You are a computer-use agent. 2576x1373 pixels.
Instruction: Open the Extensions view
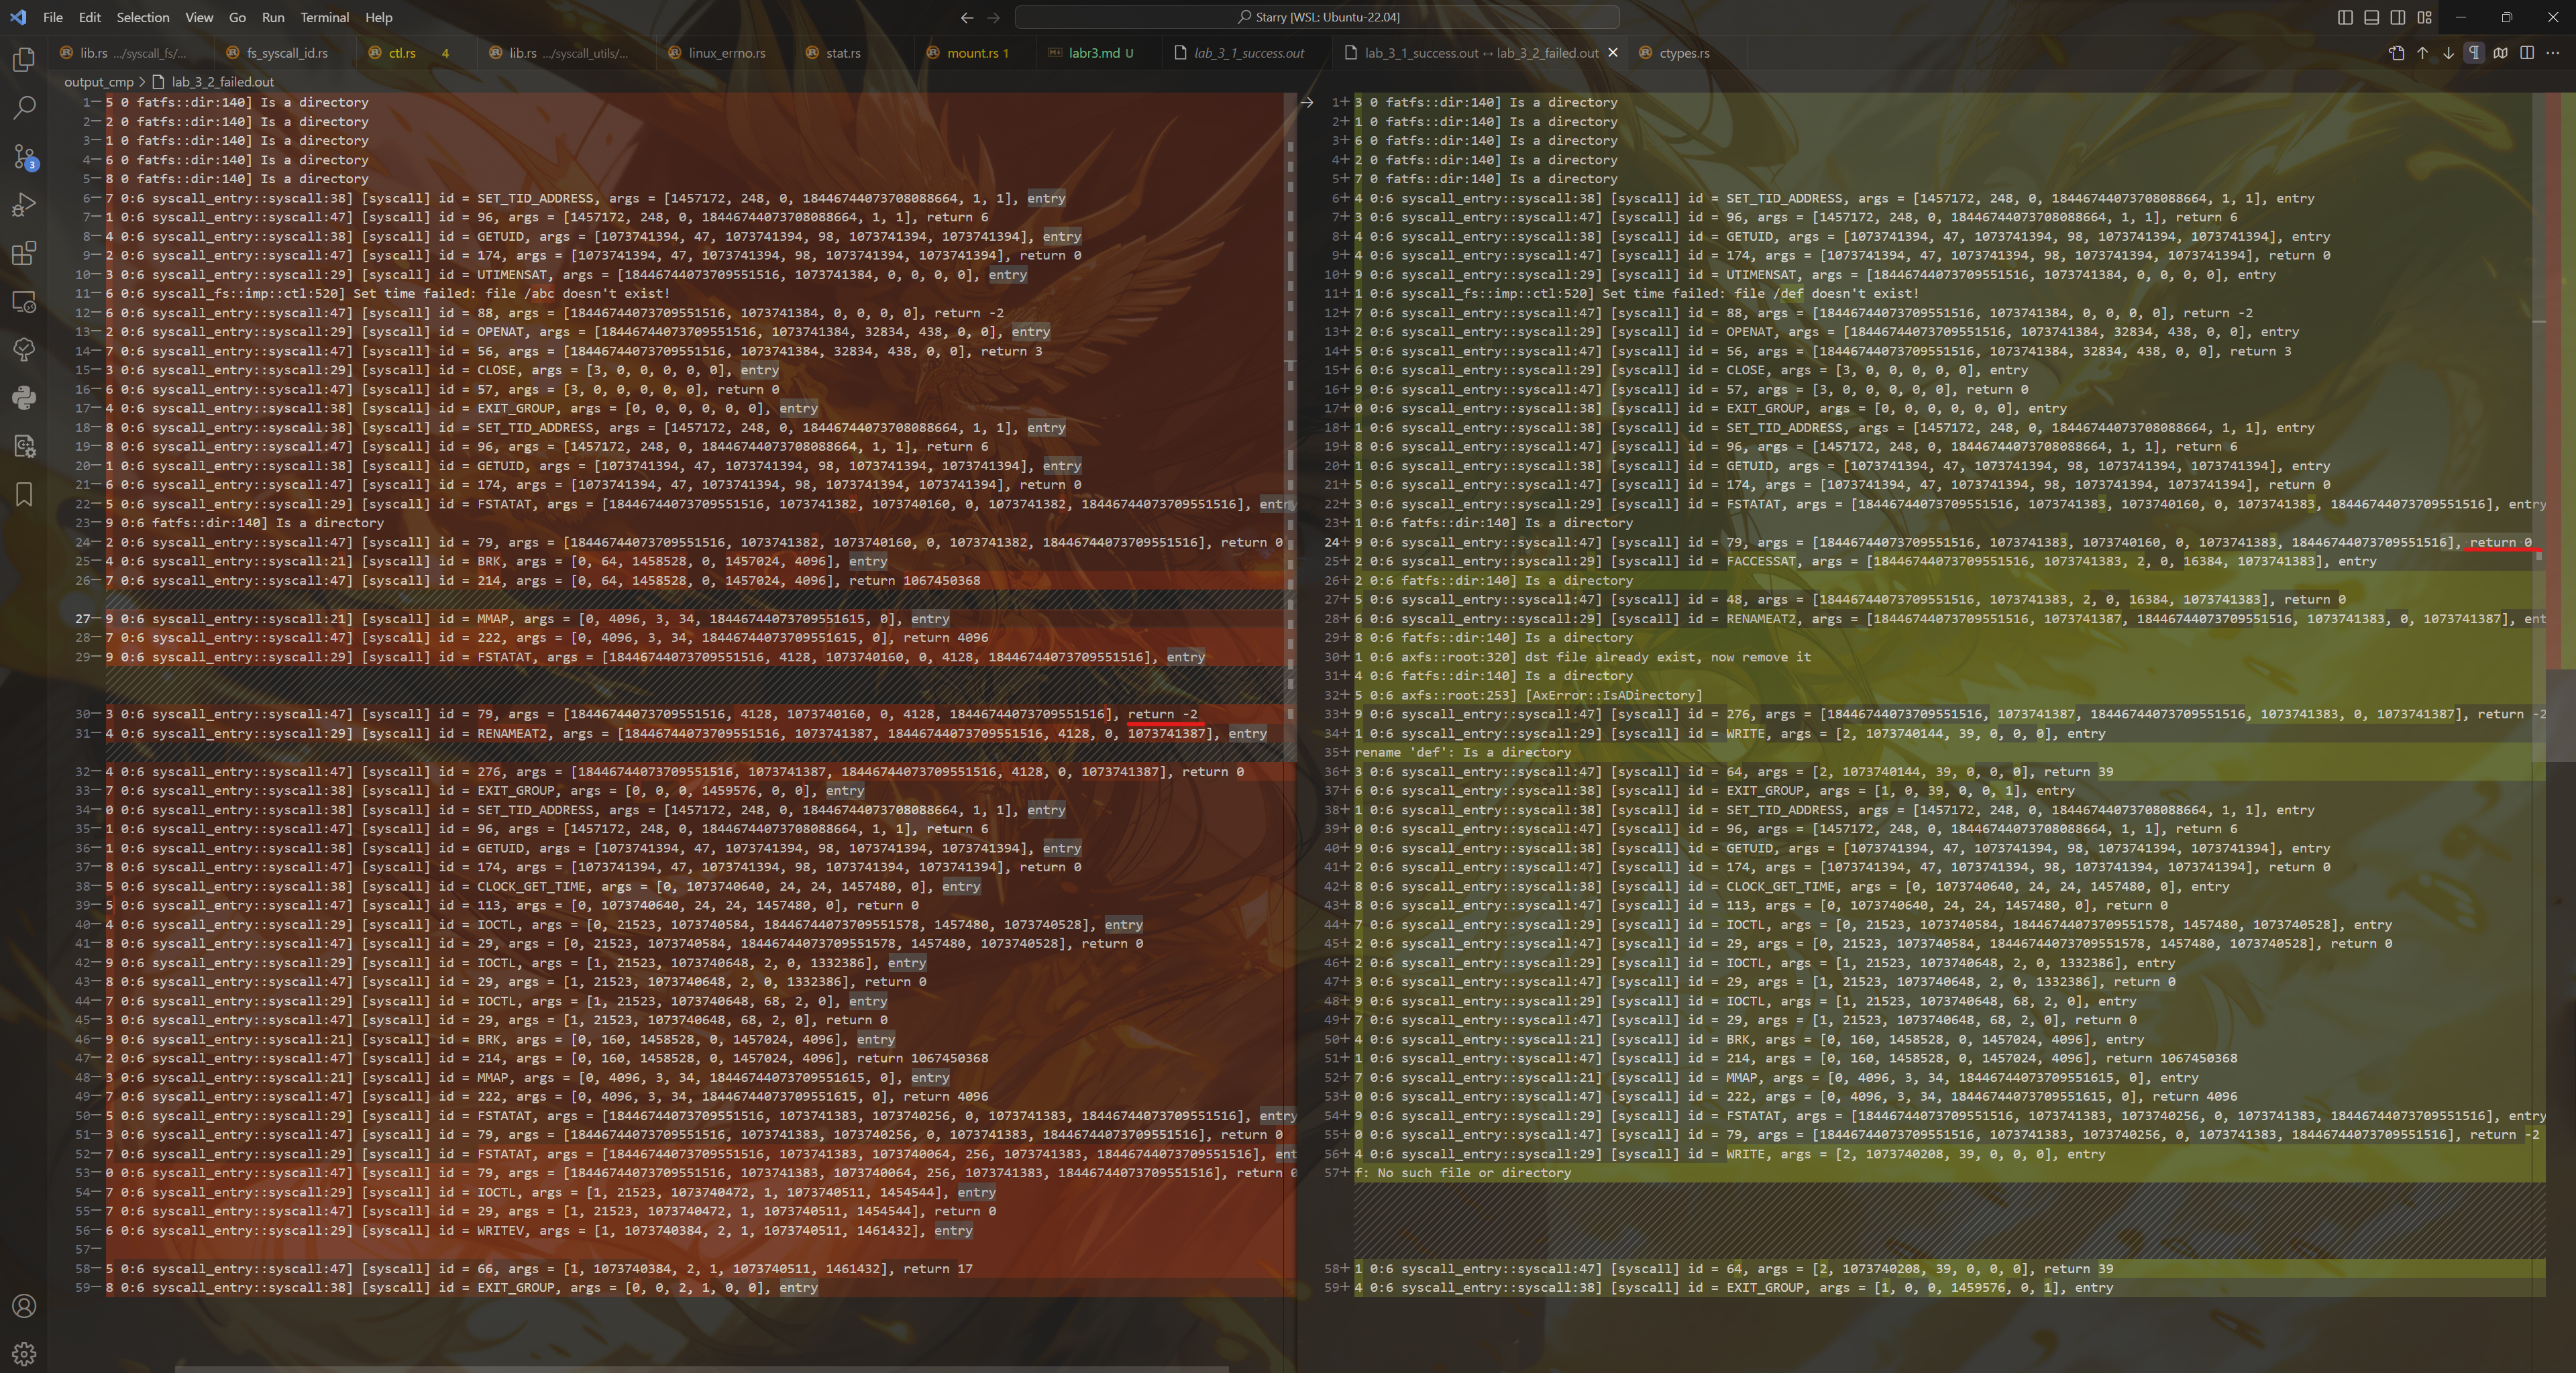24,253
